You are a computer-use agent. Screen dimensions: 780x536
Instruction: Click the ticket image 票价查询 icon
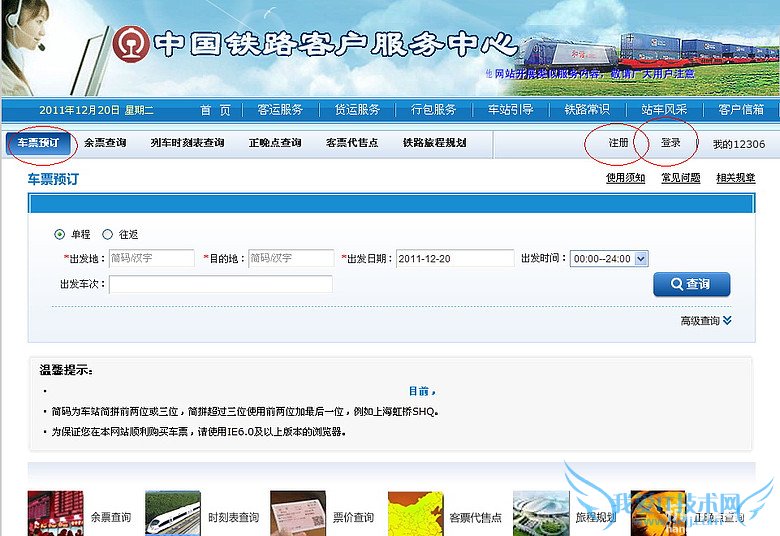pyautogui.click(x=297, y=513)
